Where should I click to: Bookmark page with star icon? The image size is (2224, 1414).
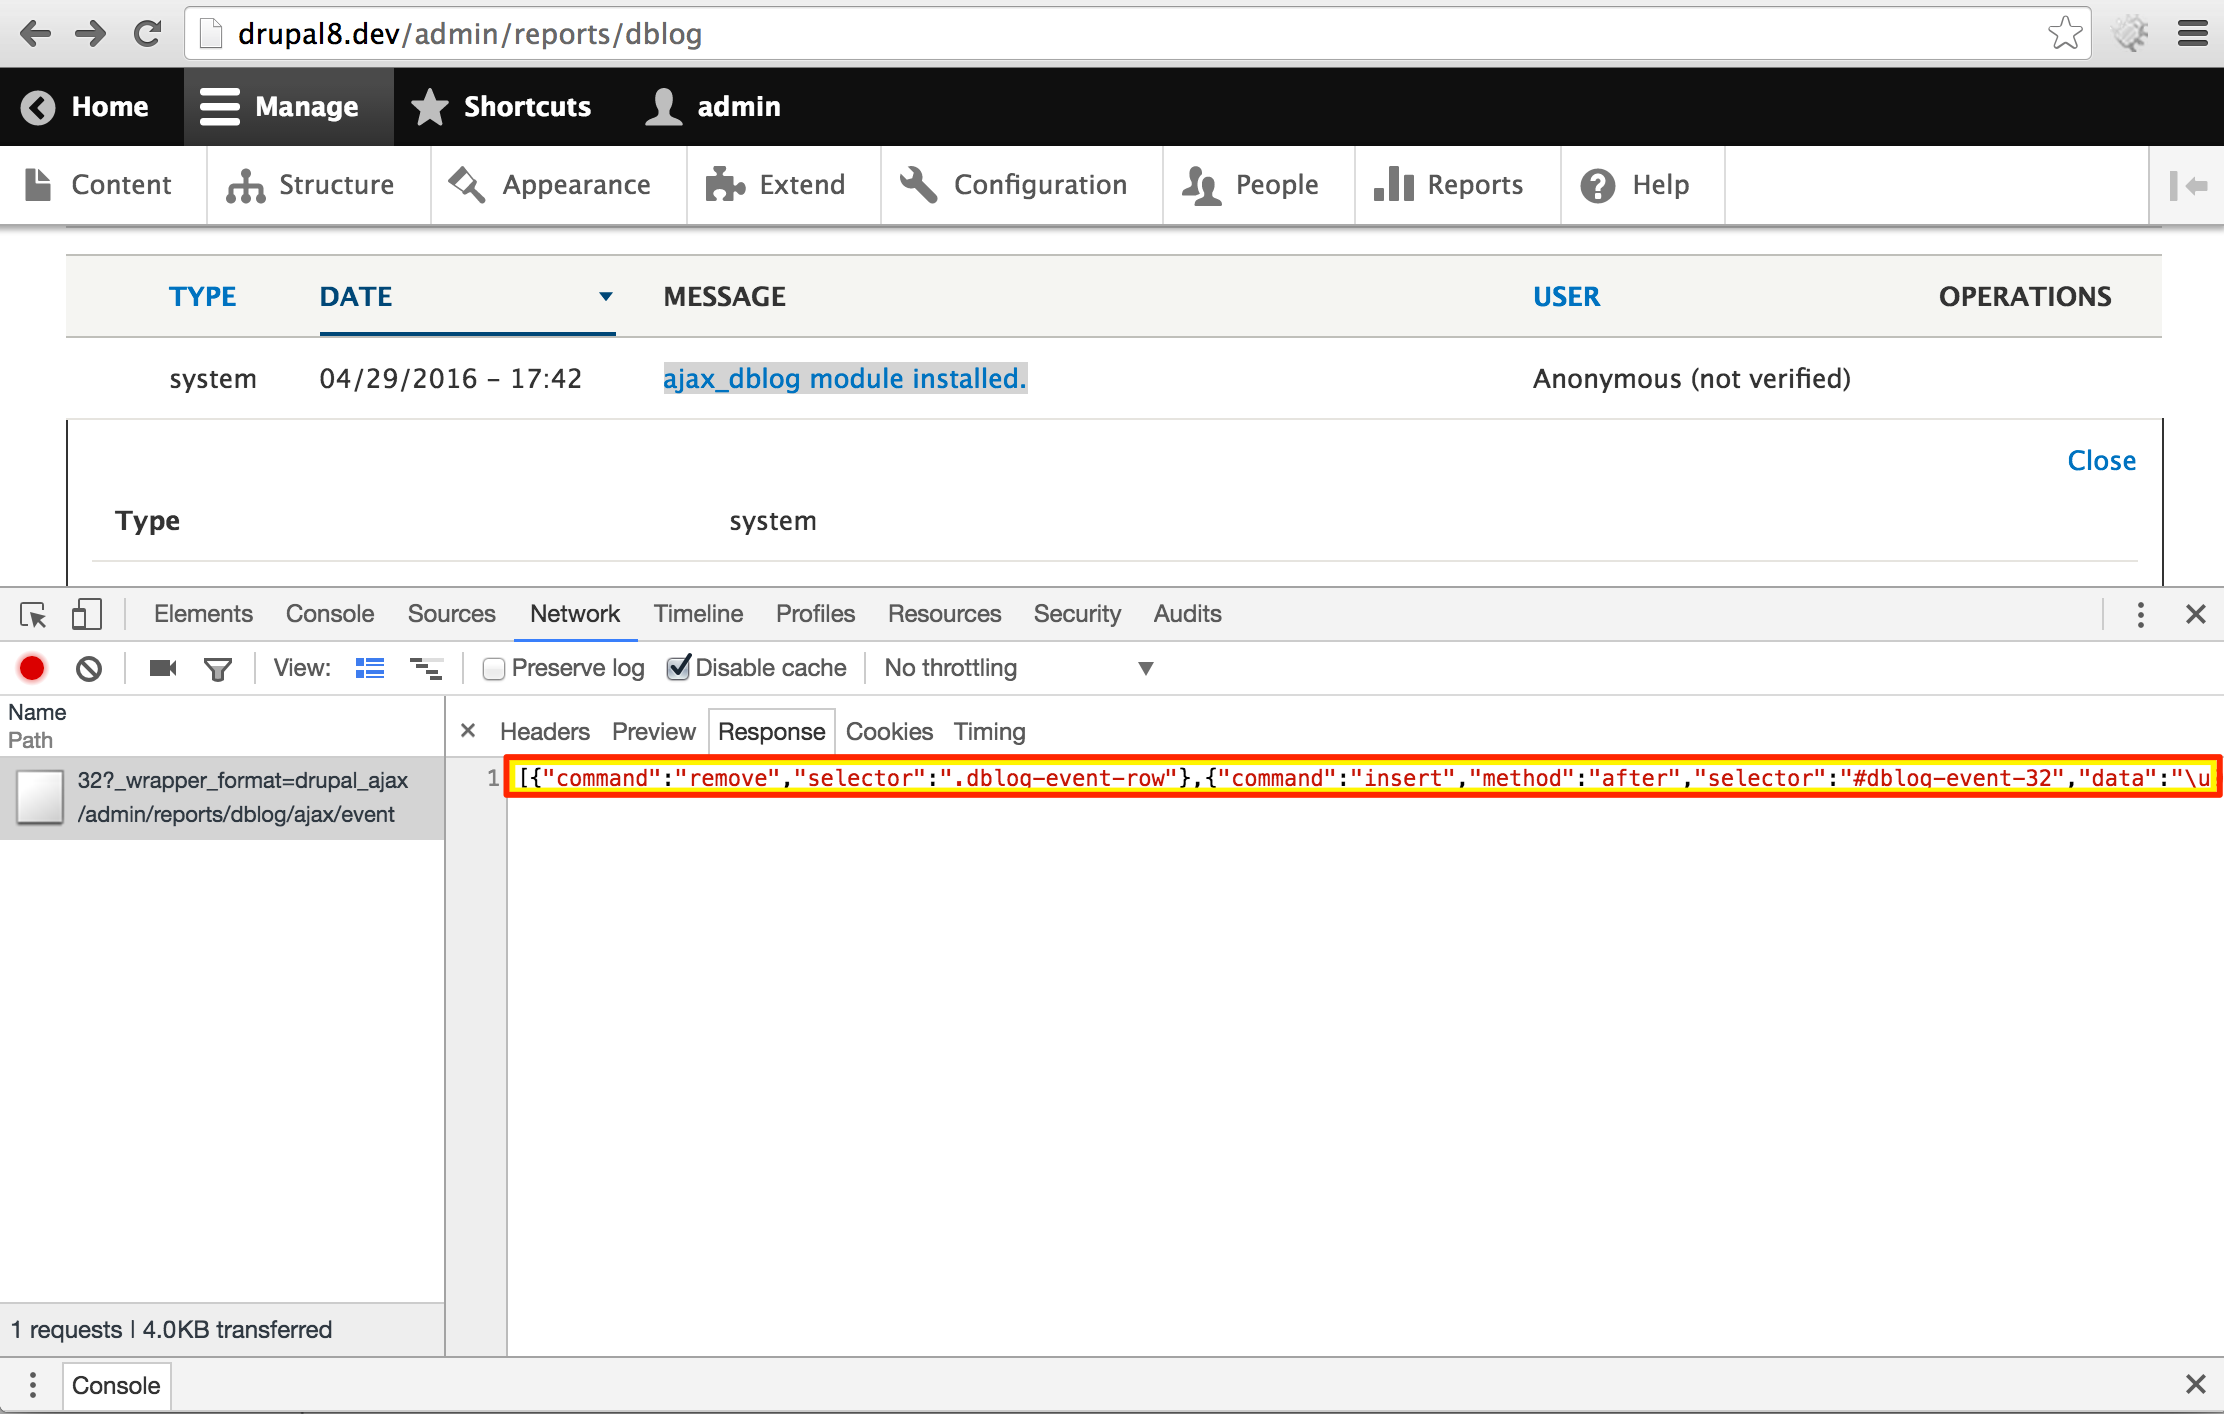coord(2064,34)
